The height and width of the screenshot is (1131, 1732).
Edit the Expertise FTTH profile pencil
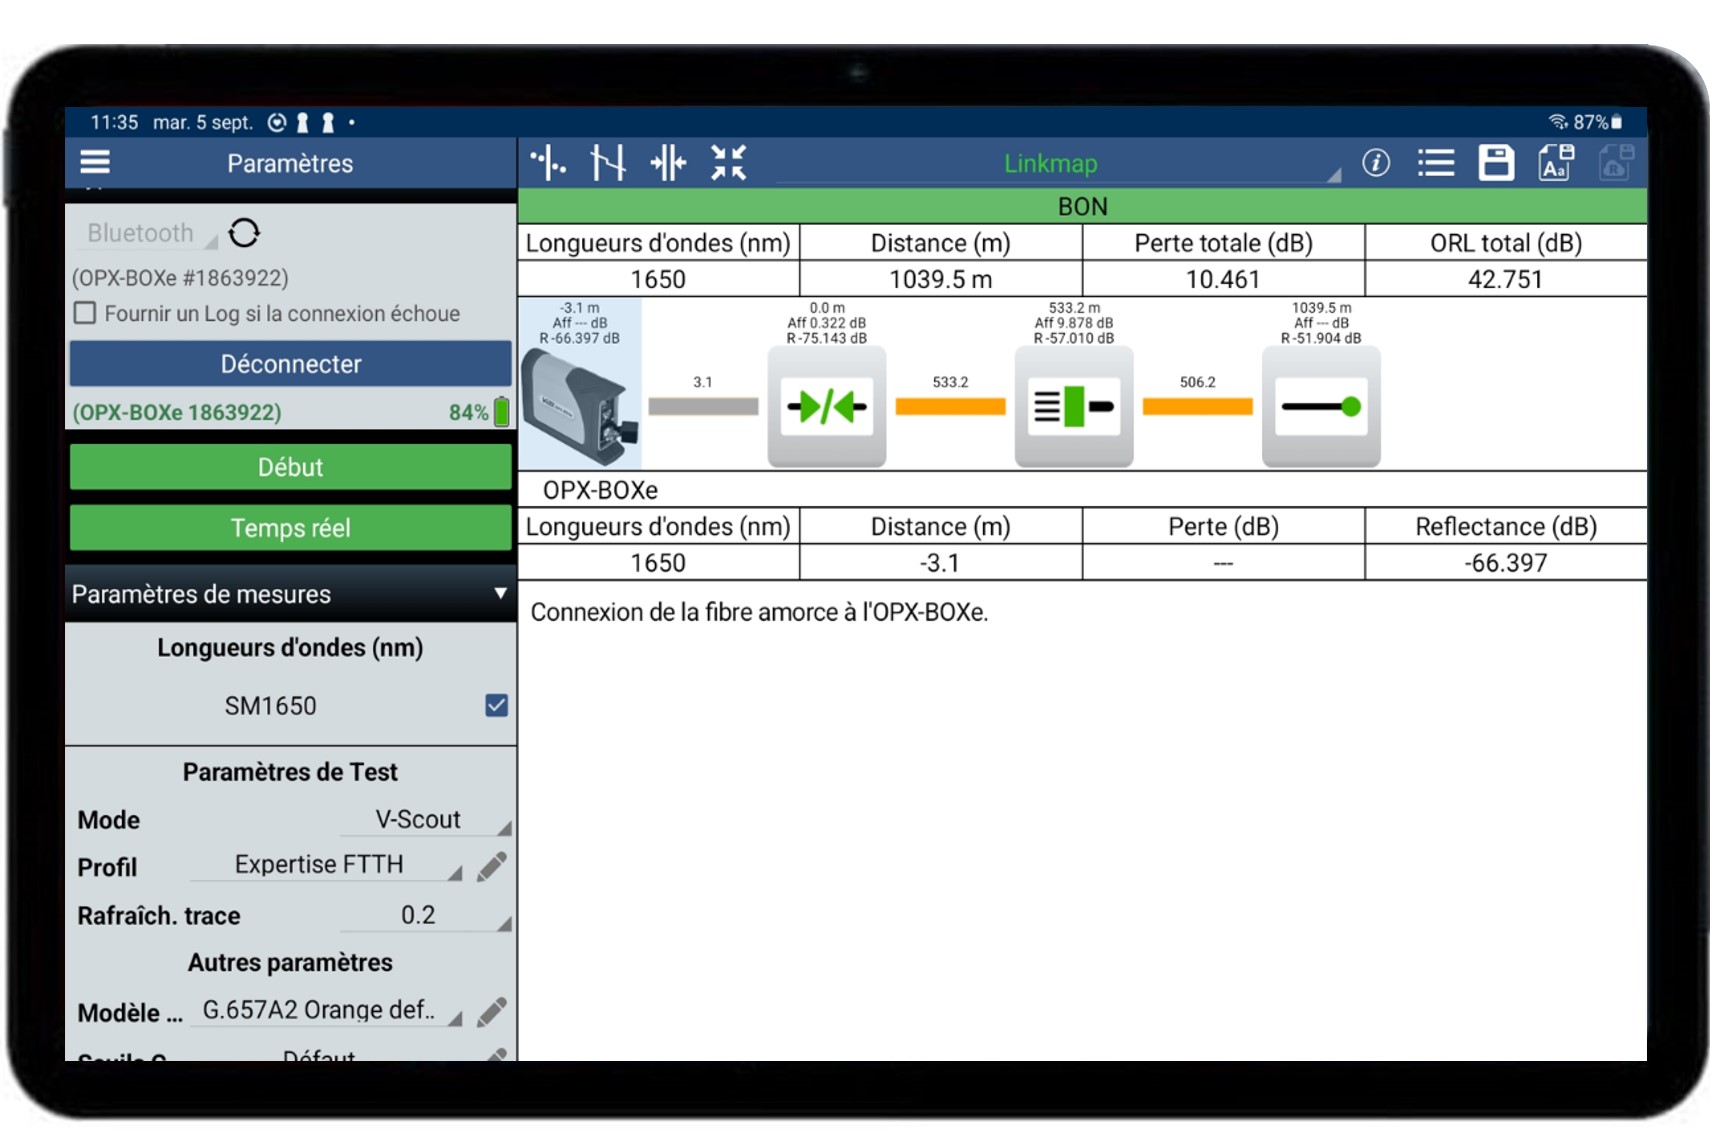[x=491, y=866]
